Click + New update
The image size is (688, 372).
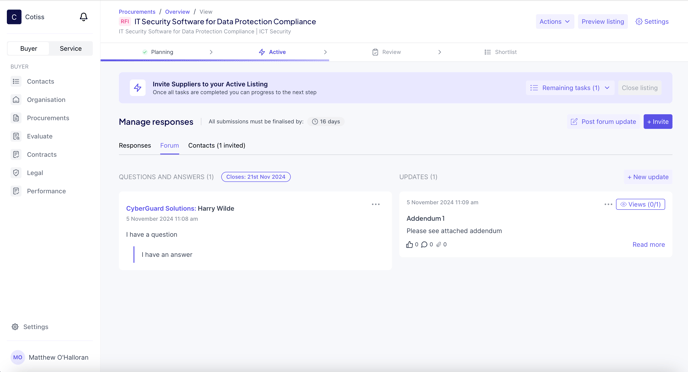click(x=648, y=177)
